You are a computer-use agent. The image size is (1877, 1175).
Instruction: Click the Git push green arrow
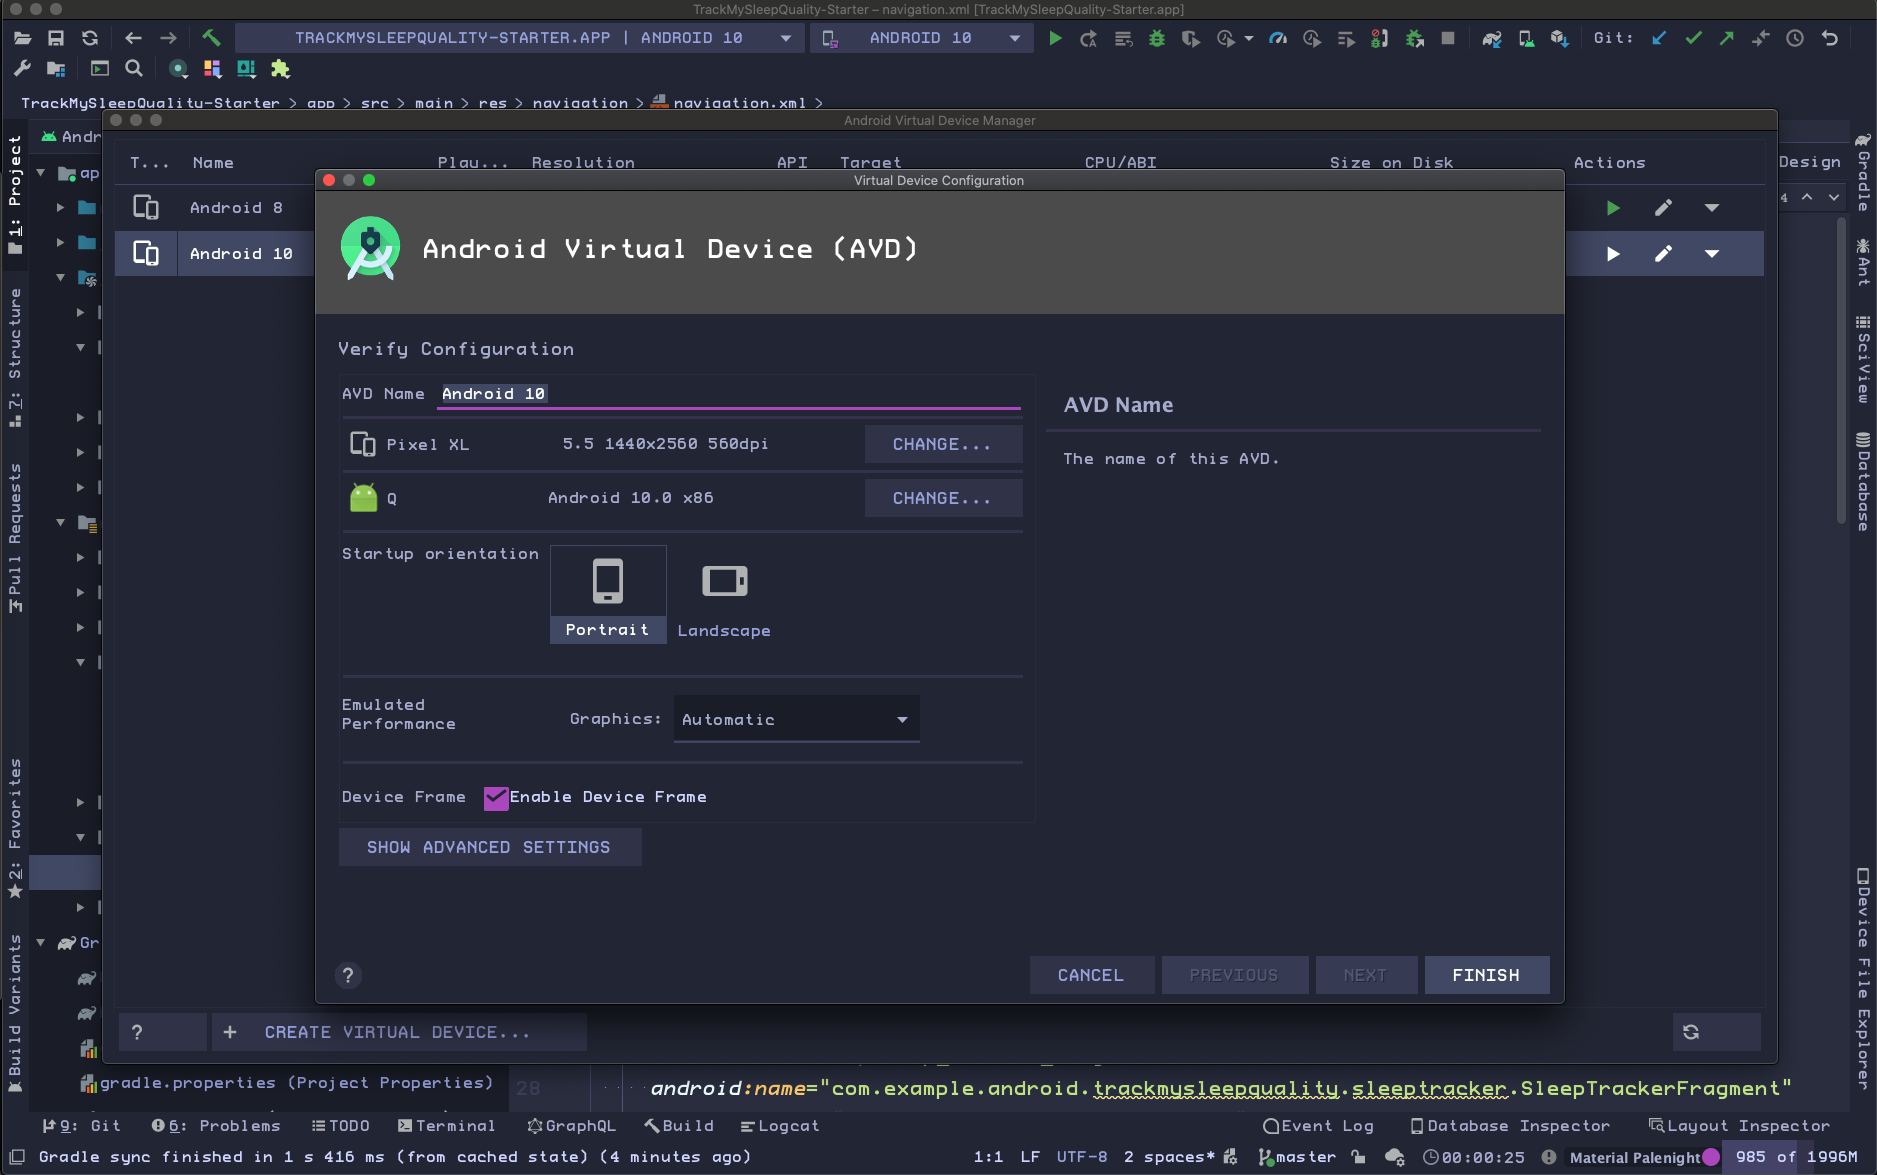point(1727,38)
